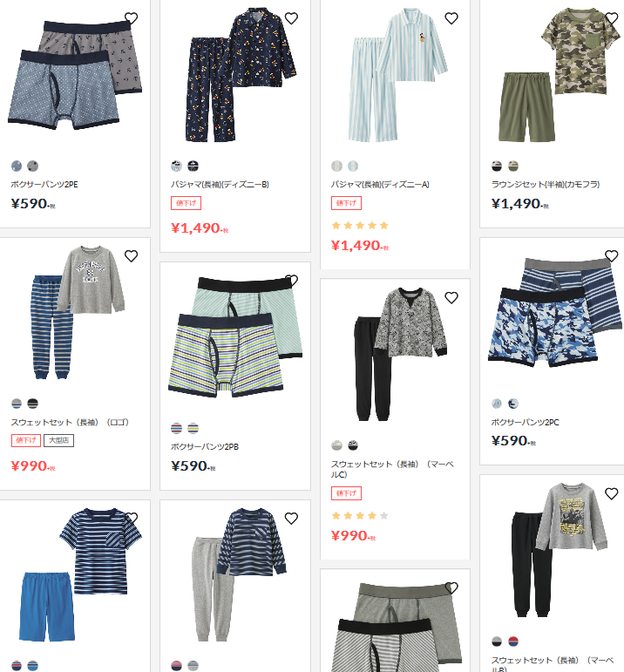Select gray color swatch for ボクサーパンツ2PE
Screen dimensions: 624x672
point(33,166)
